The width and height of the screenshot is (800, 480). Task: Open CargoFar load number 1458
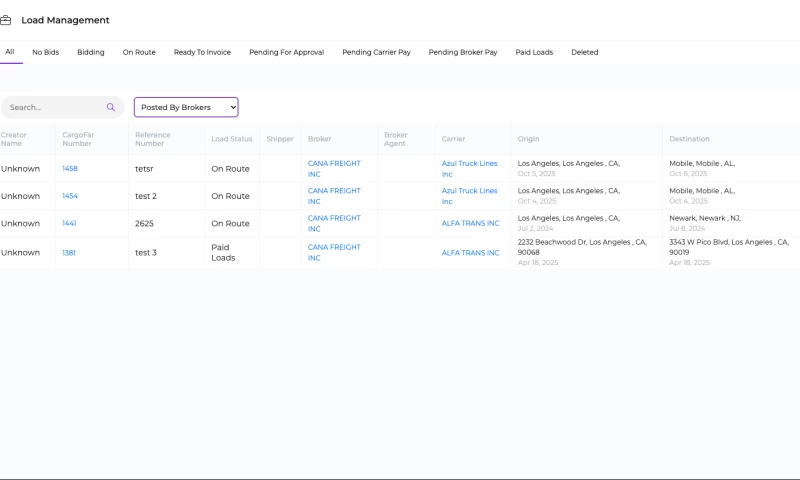[70, 168]
